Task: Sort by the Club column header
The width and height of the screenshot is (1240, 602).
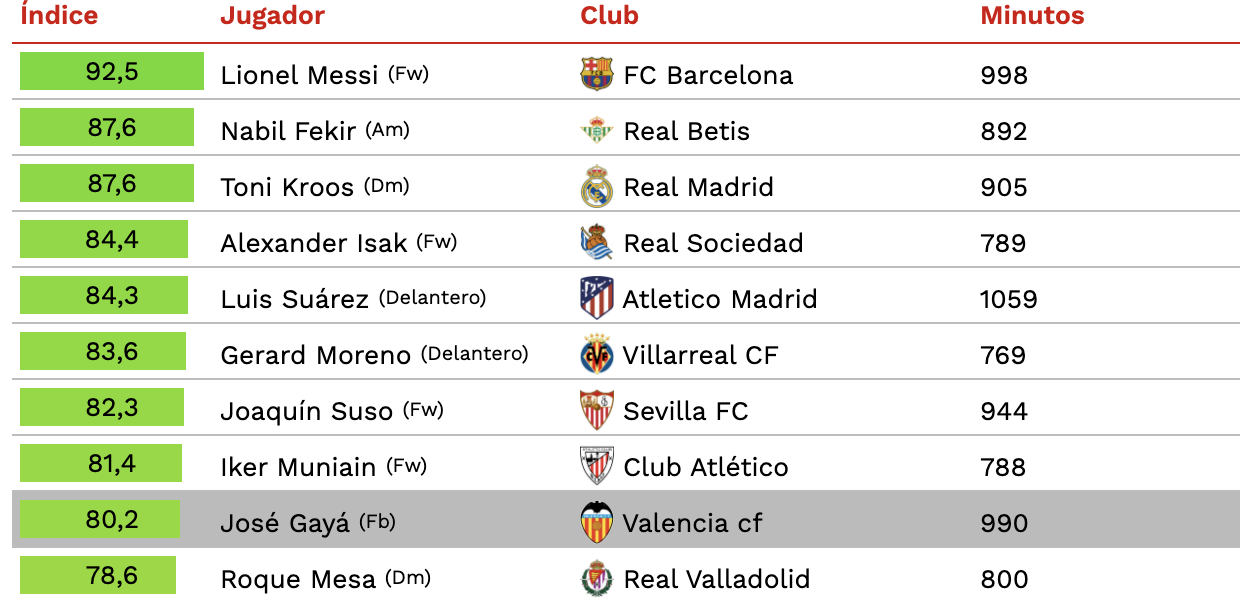Action: (x=609, y=16)
